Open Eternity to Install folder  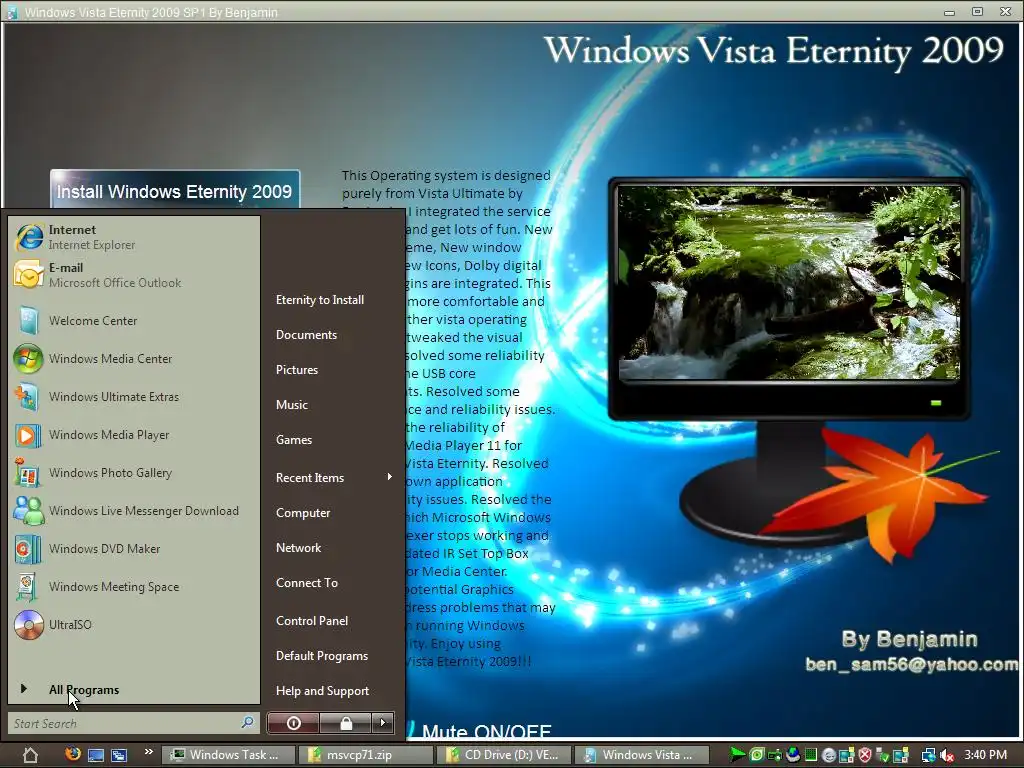[x=319, y=300]
